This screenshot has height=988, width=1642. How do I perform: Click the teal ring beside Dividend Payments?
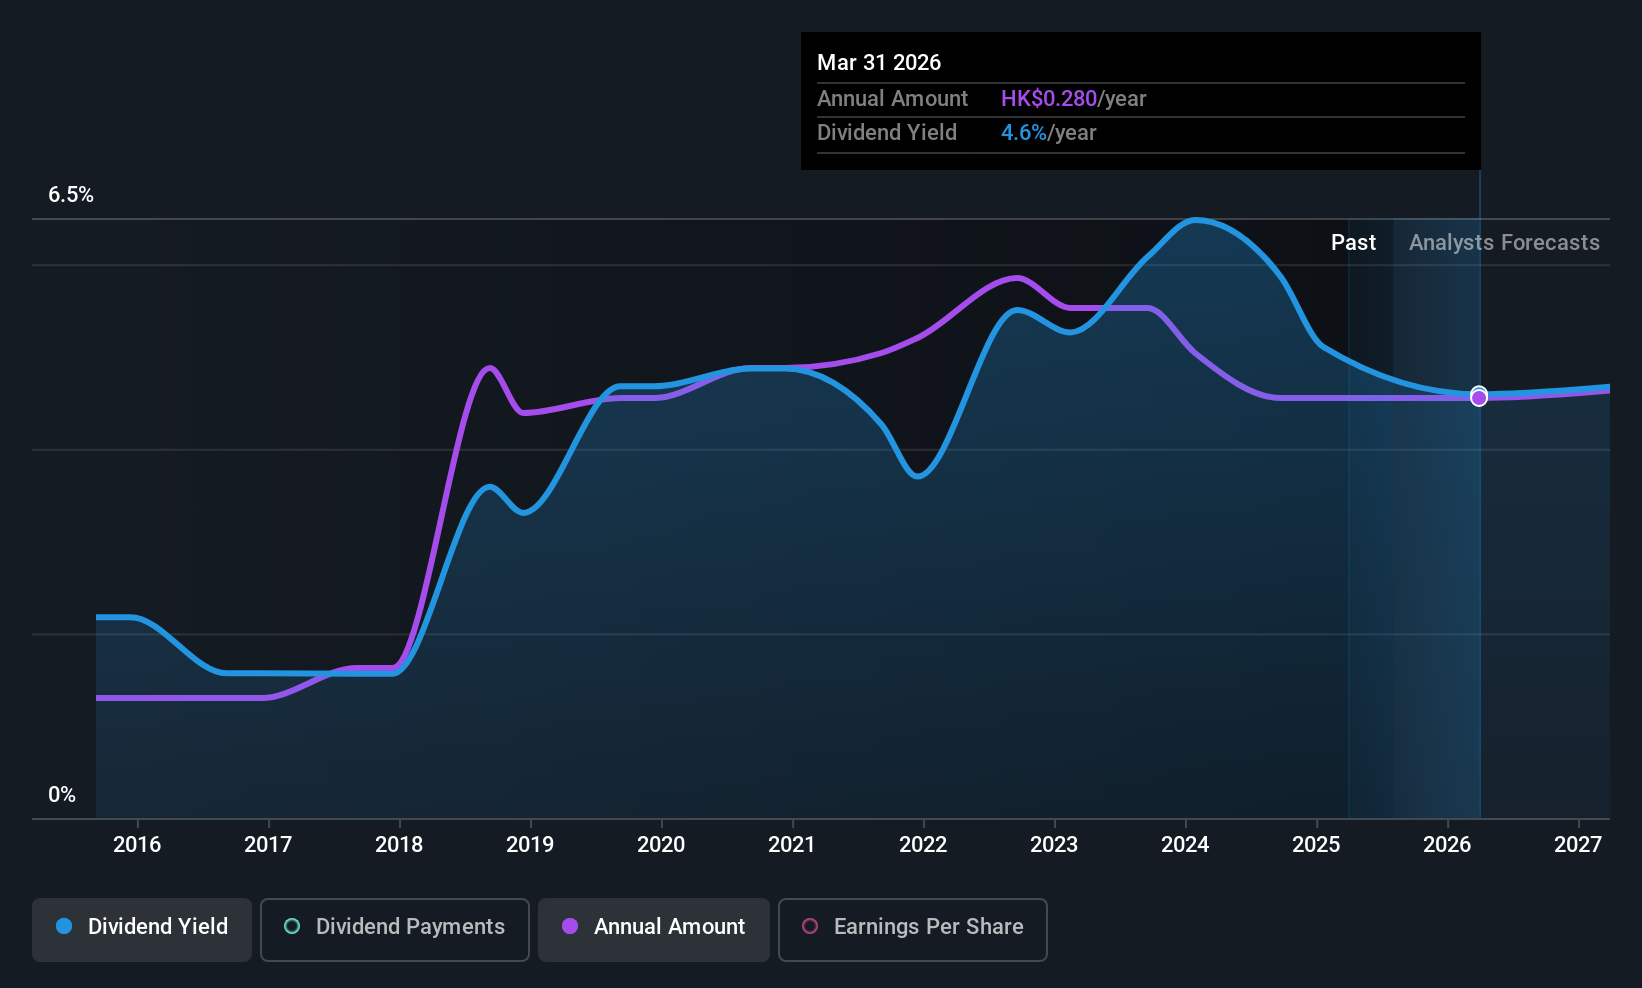[292, 927]
